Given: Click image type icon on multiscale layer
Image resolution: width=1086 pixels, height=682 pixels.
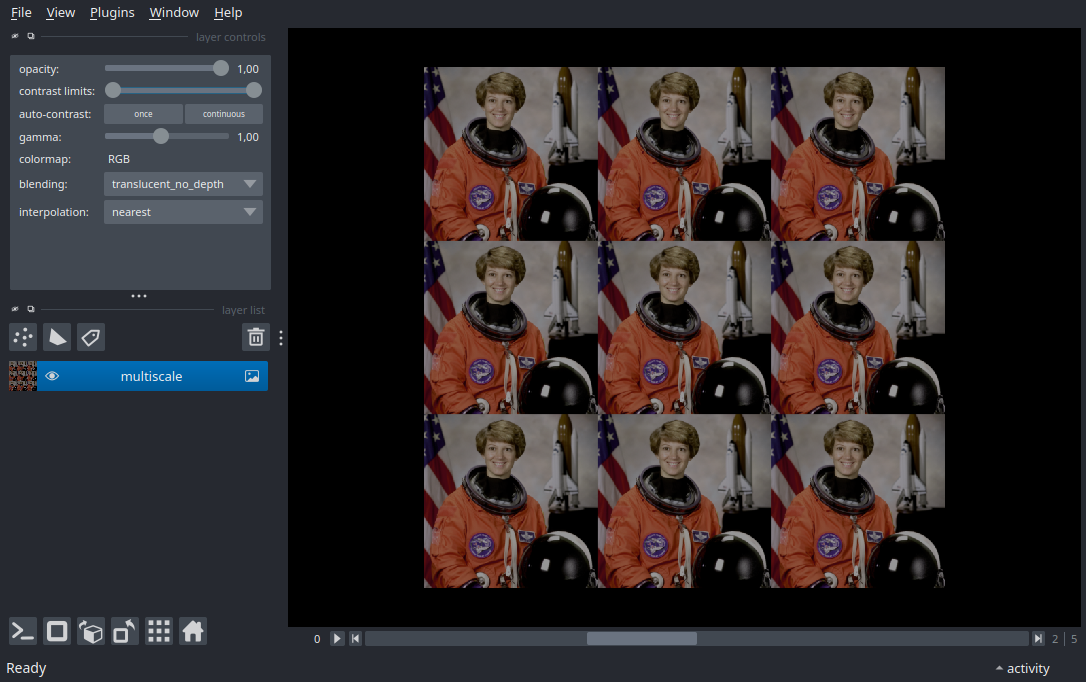Looking at the screenshot, I should pyautogui.click(x=252, y=376).
